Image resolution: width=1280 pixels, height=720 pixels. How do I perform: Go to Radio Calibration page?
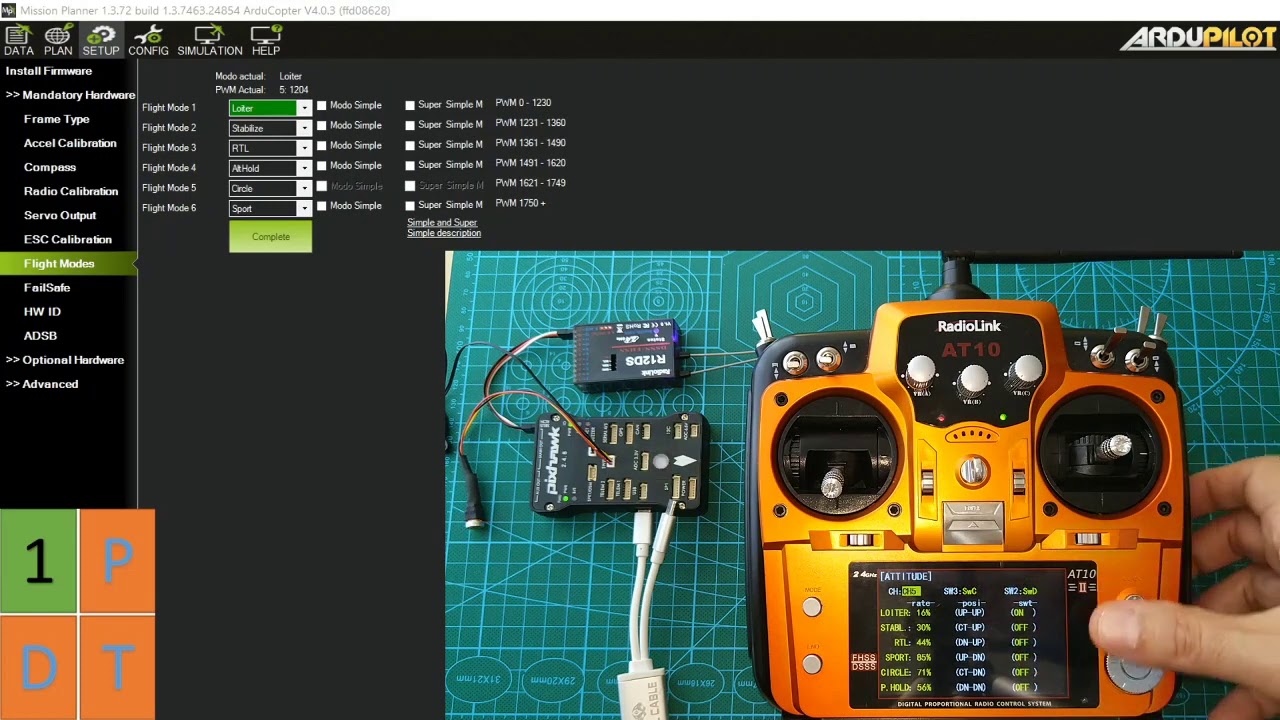(x=71, y=191)
